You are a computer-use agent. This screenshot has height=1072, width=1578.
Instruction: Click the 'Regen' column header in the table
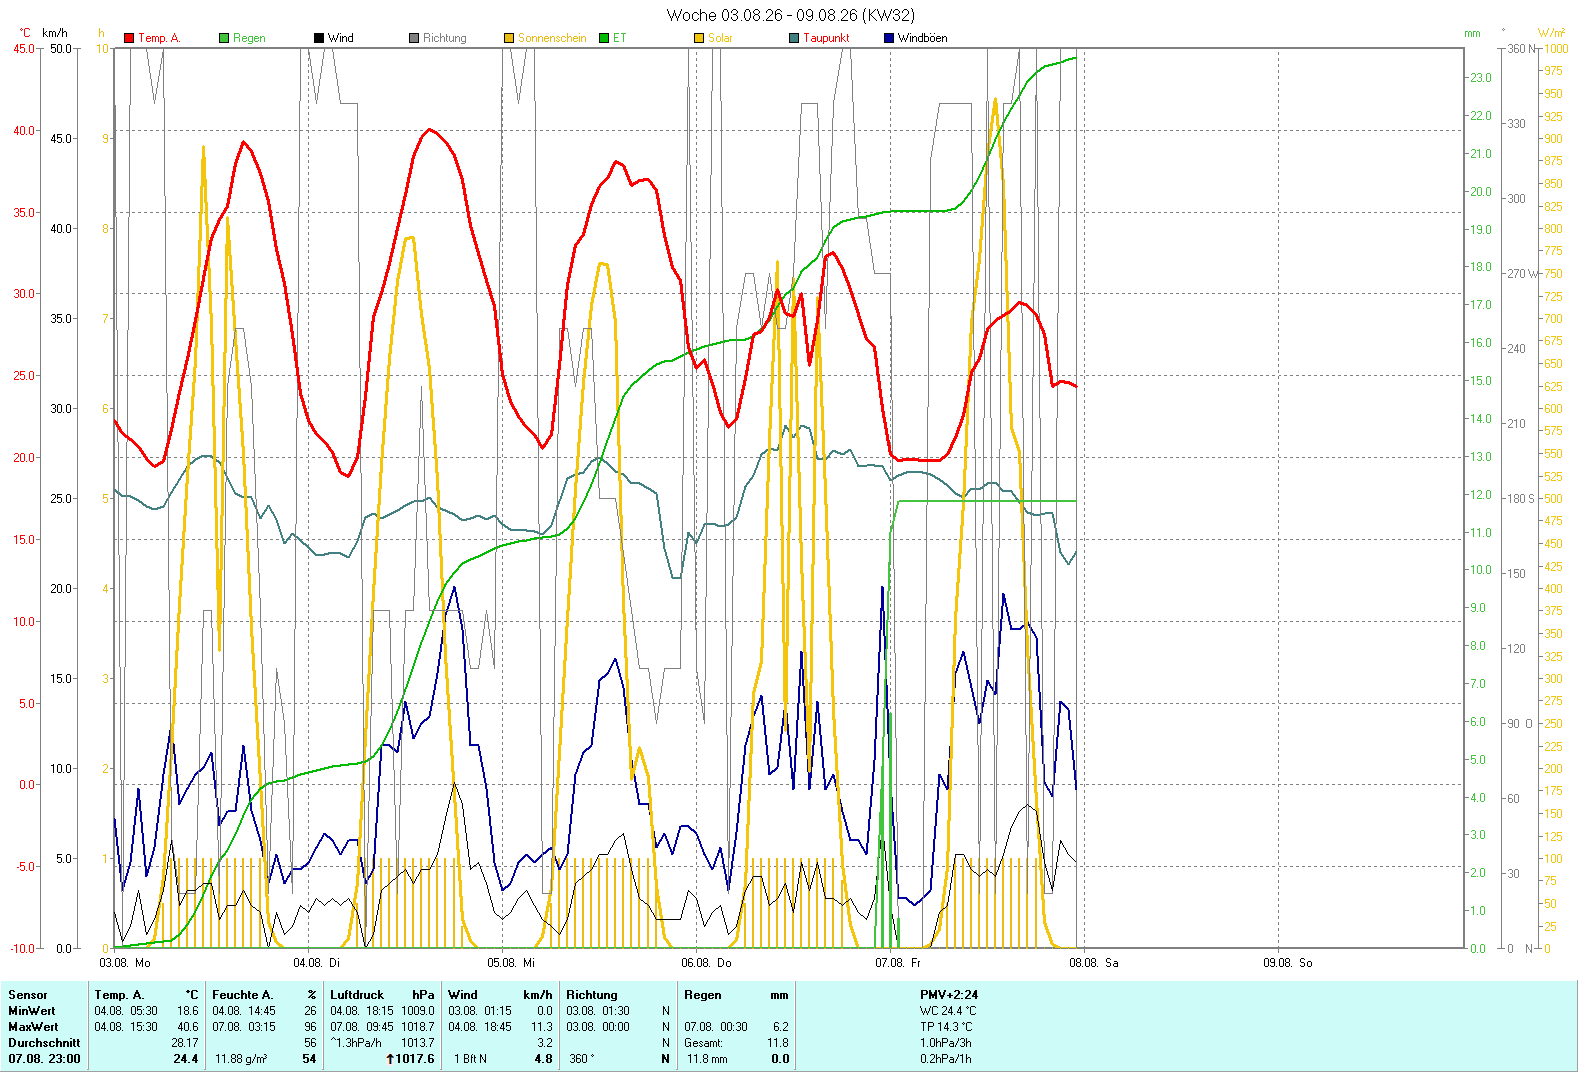[703, 995]
